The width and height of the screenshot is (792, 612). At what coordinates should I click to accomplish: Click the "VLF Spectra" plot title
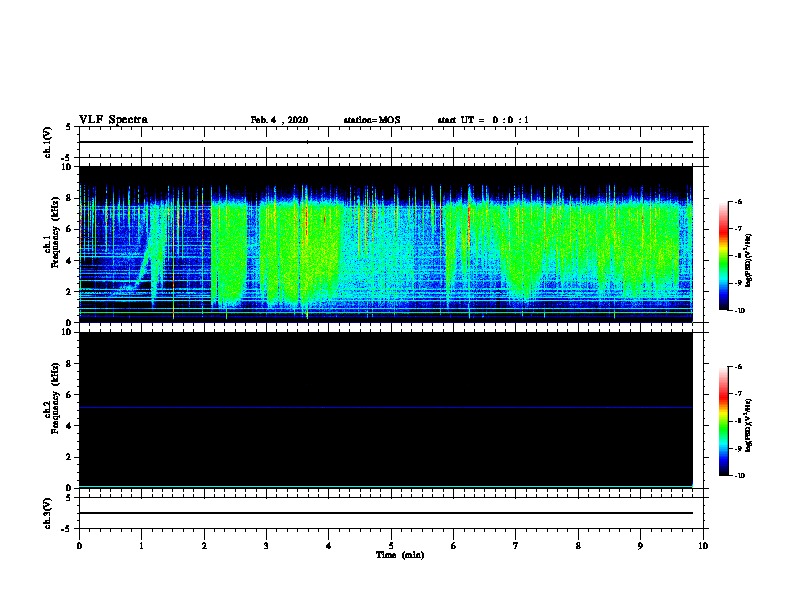pyautogui.click(x=113, y=120)
